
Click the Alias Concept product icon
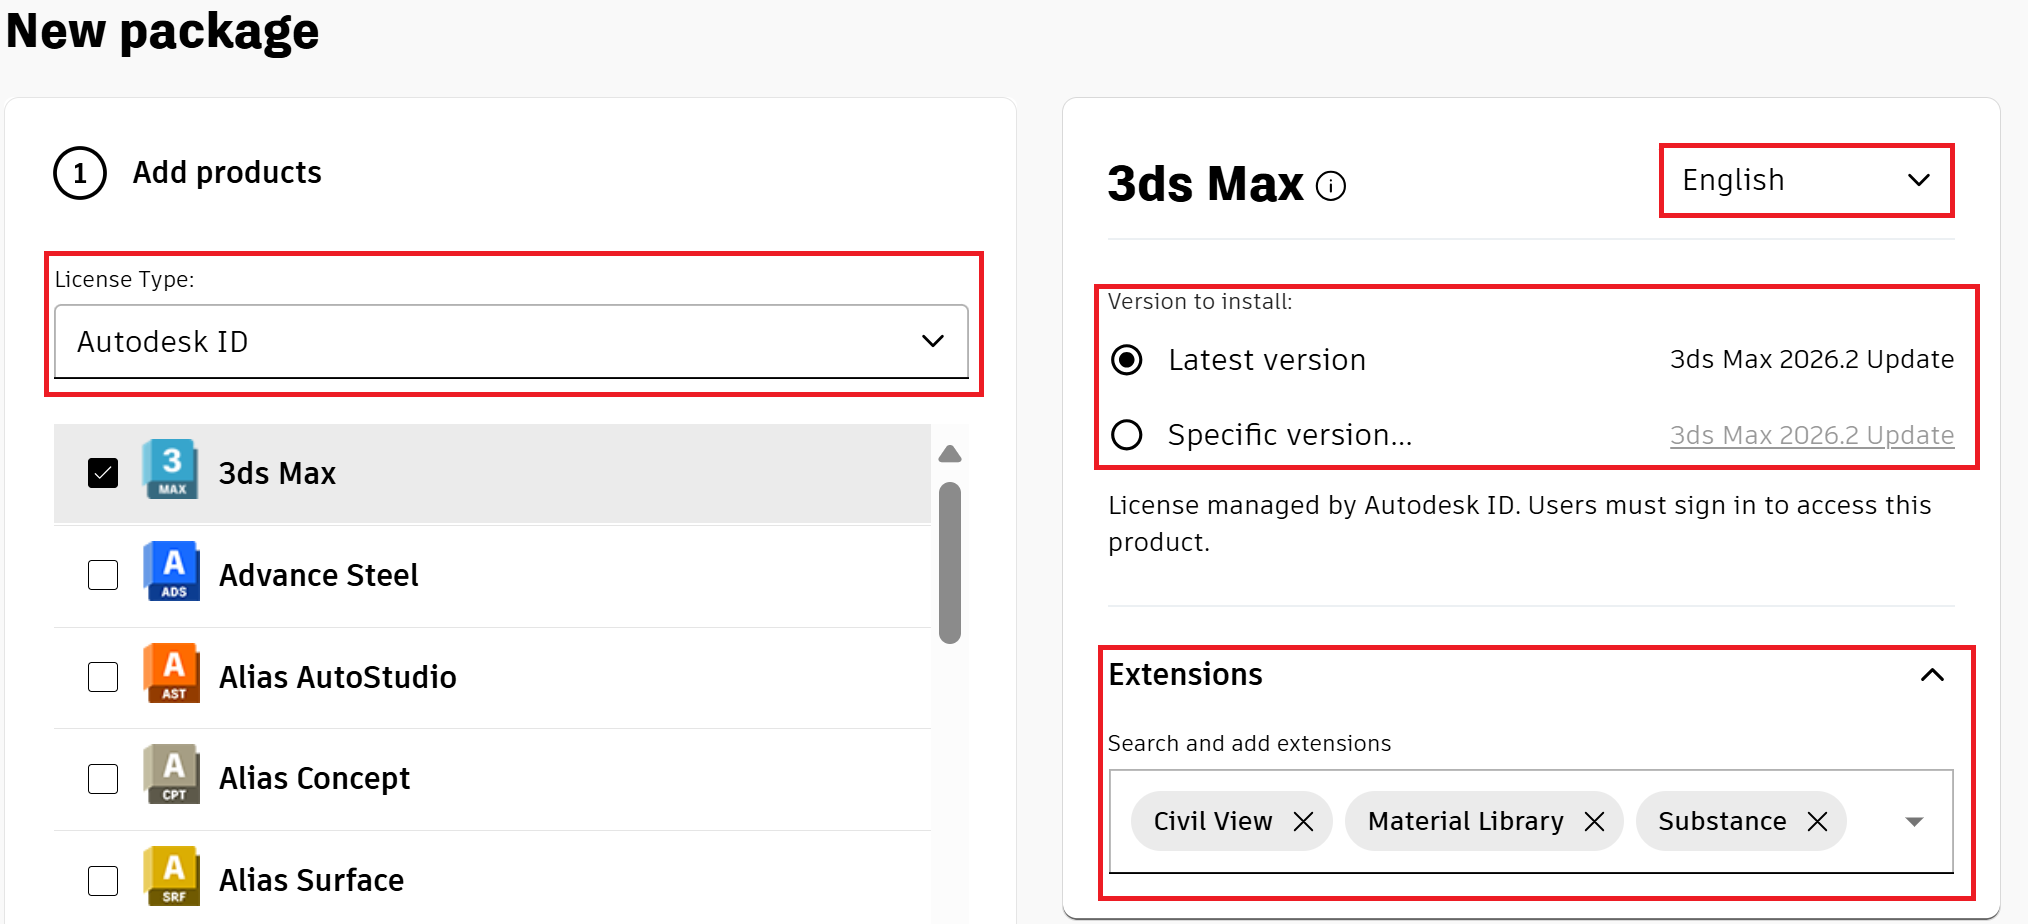tap(170, 777)
